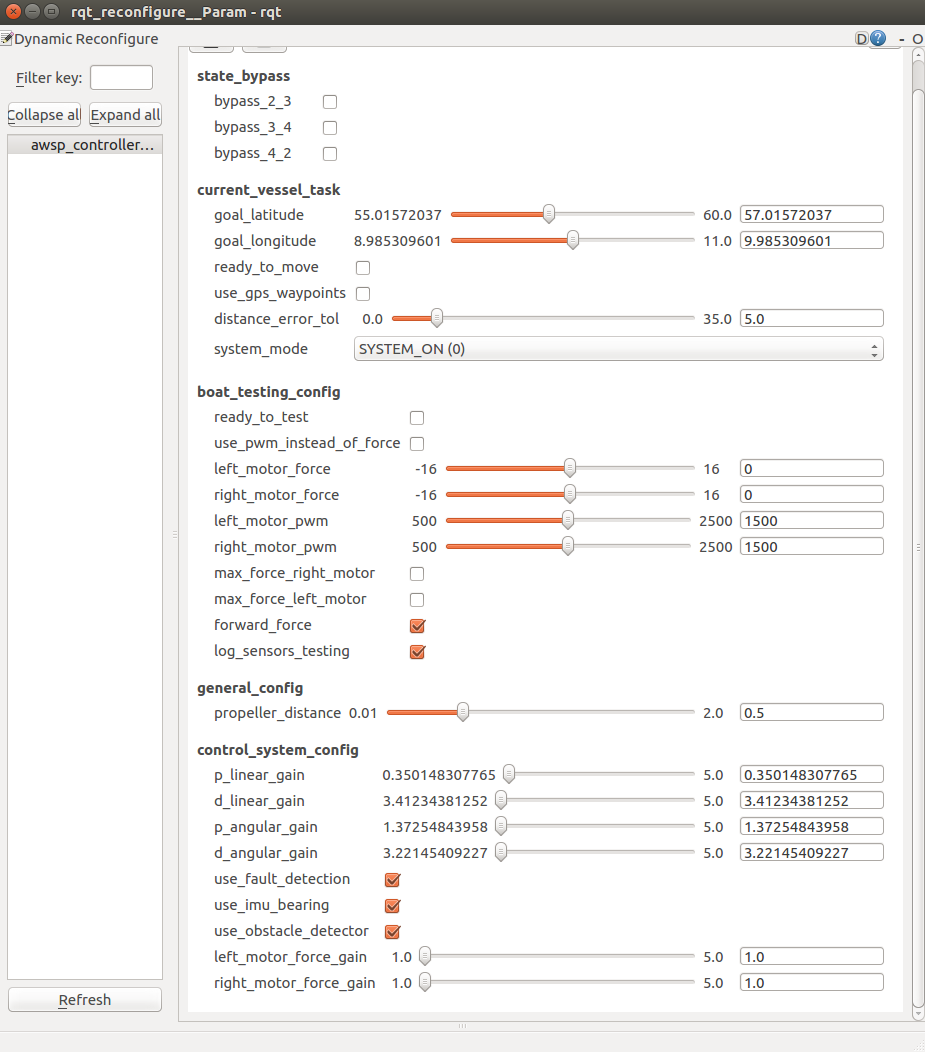925x1052 pixels.
Task: Click the O close-plugin button in header
Action: [x=917, y=40]
